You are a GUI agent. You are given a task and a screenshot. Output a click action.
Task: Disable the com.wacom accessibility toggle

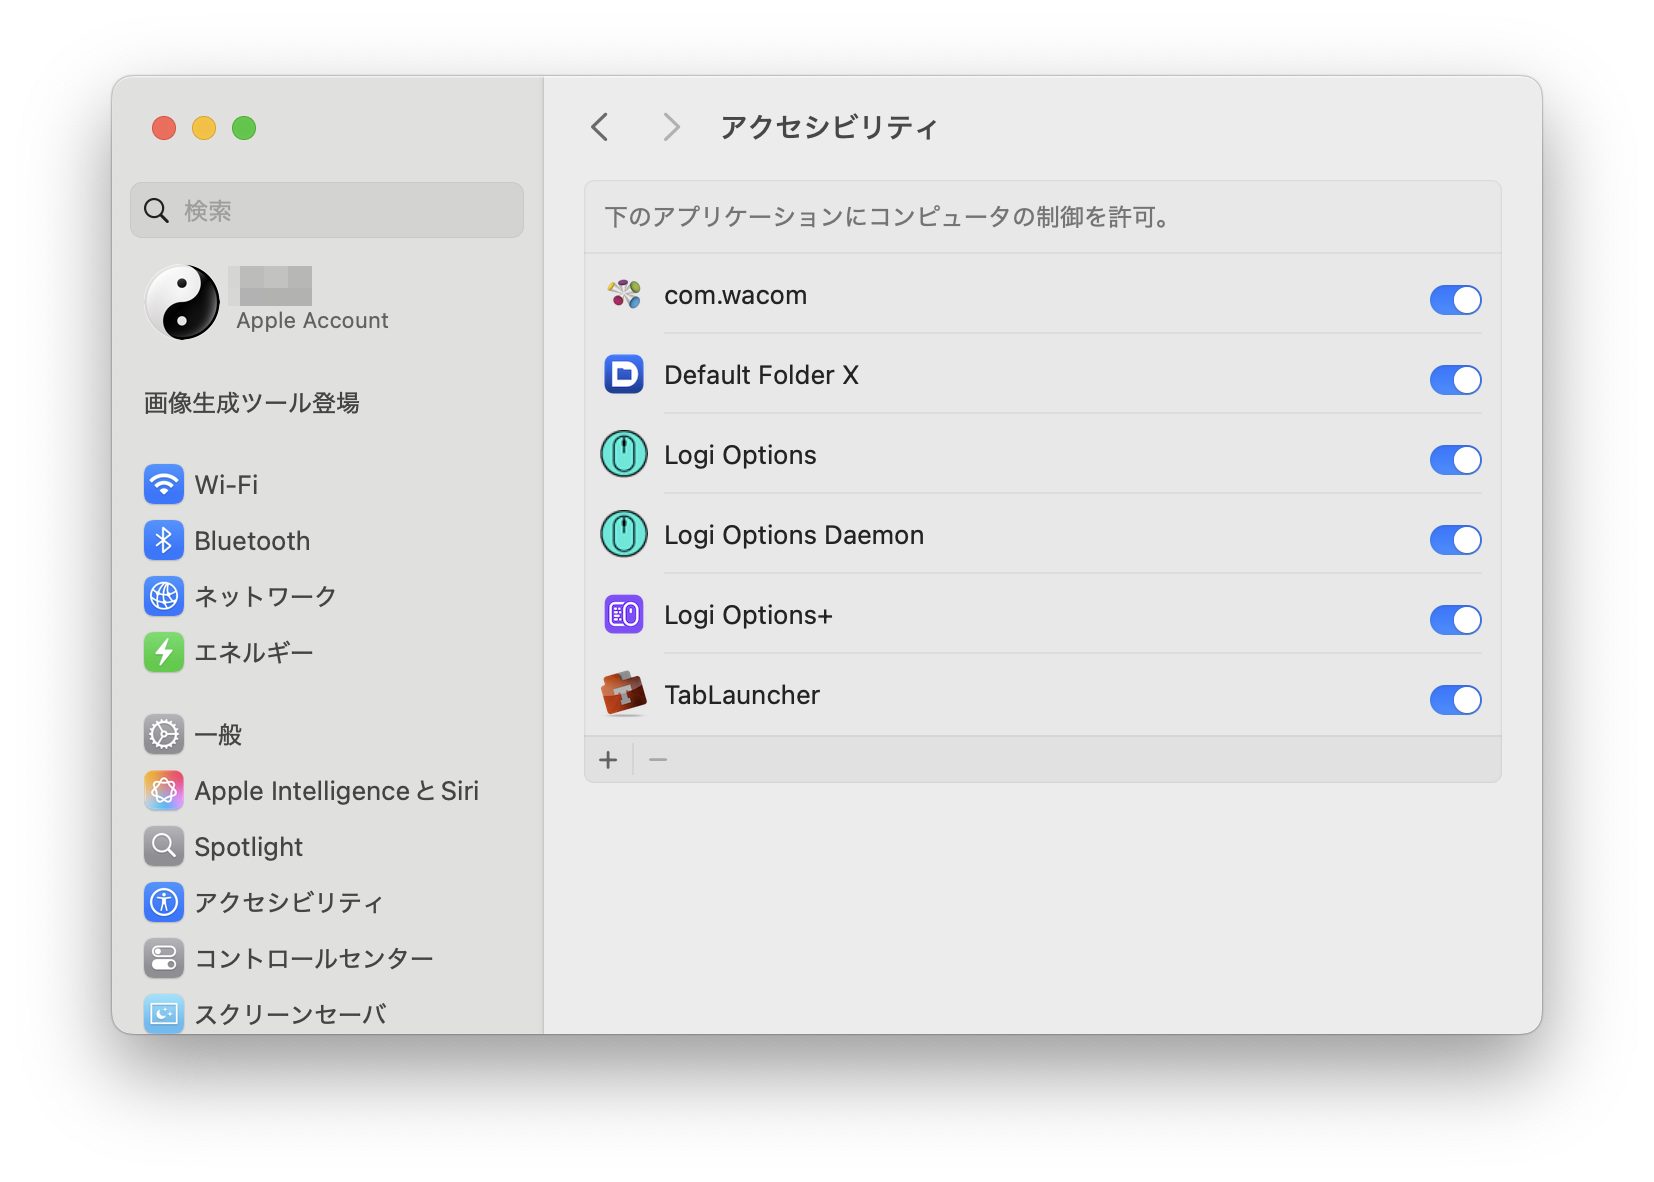[x=1455, y=300]
